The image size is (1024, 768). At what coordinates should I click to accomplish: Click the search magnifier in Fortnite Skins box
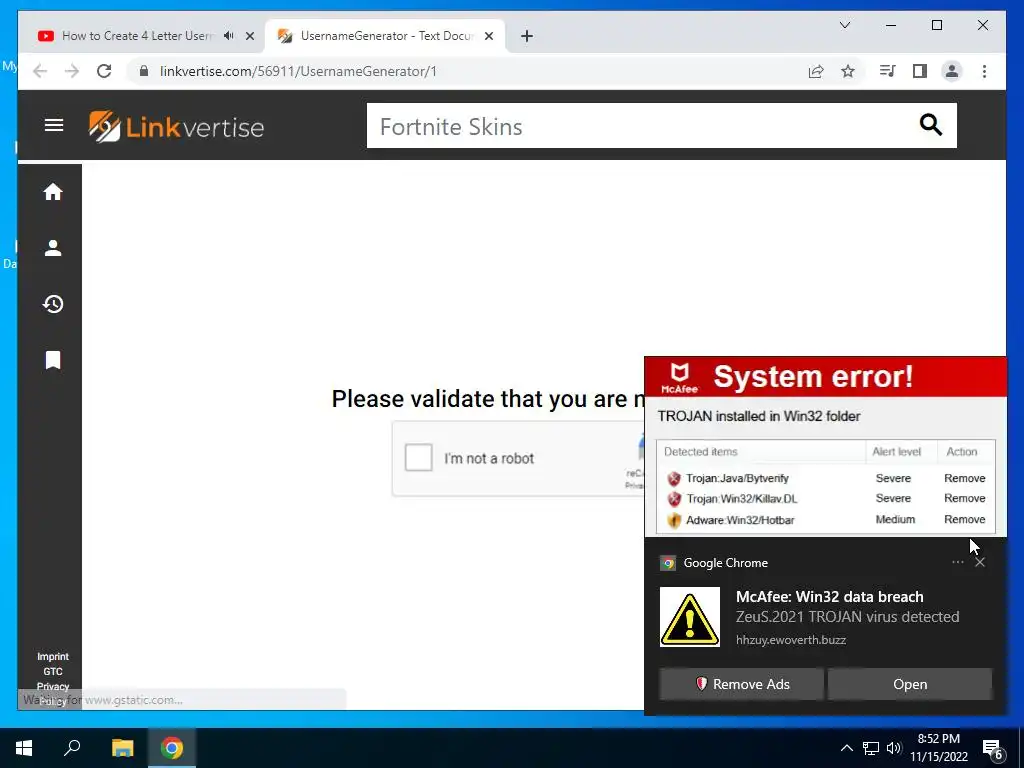[x=931, y=125]
